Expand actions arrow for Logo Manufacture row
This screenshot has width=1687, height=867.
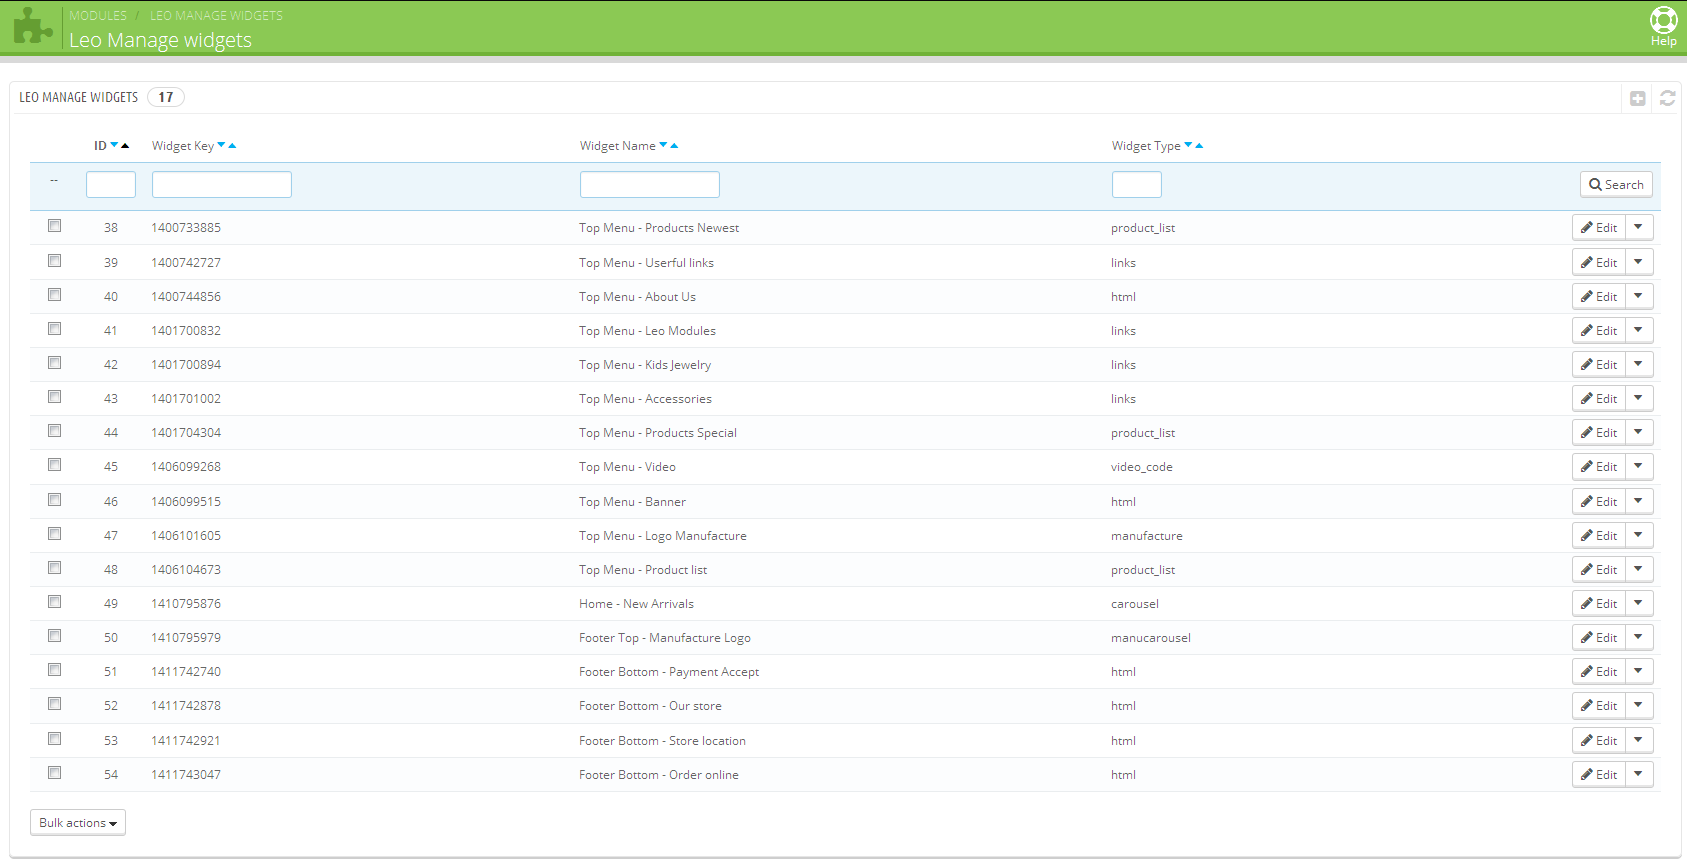1639,535
